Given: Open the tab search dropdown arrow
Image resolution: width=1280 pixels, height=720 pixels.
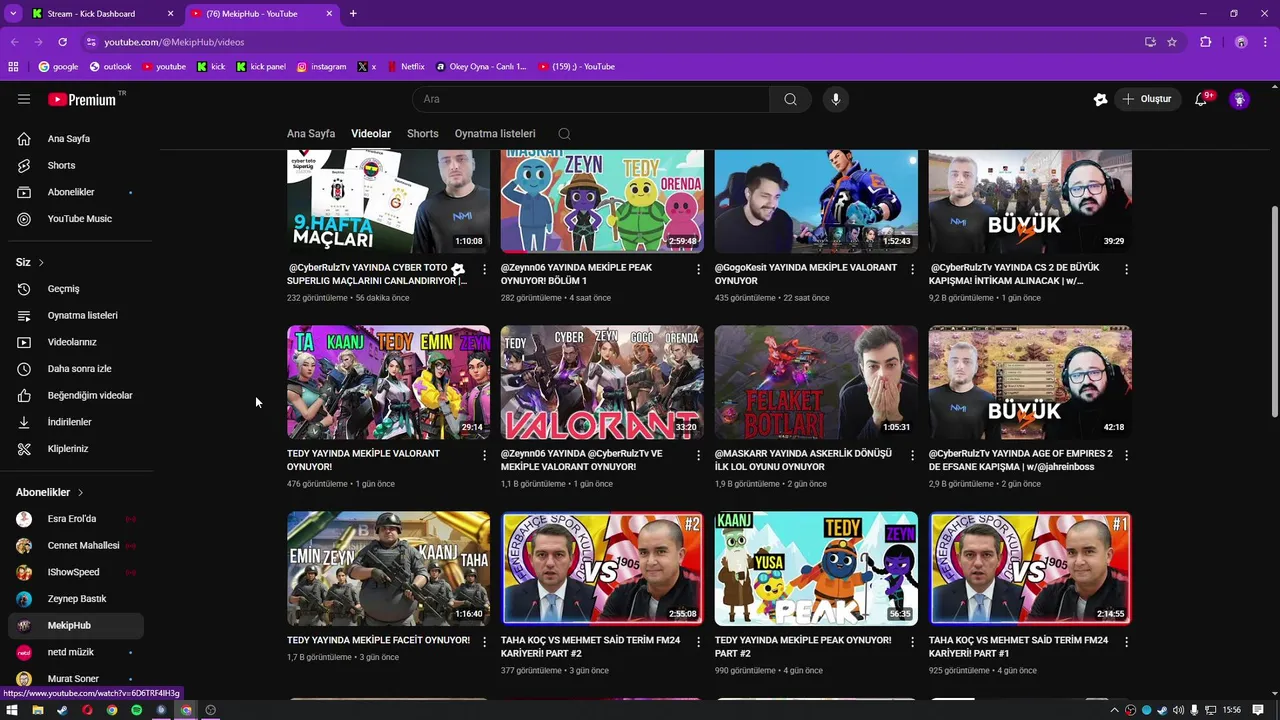Looking at the screenshot, I should 13,14.
